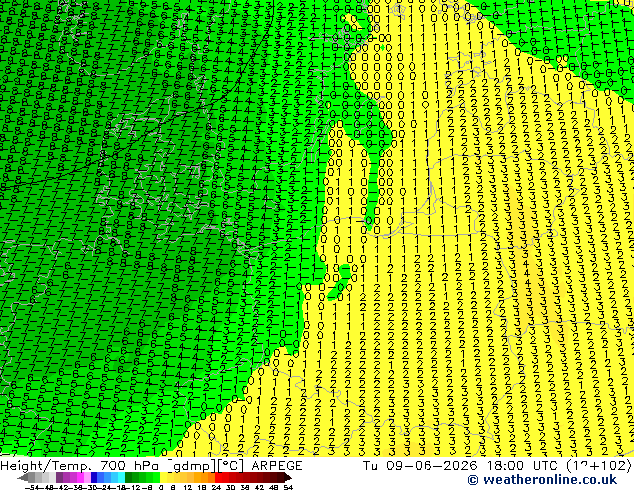Select the bright yellow swatch in legend
Image resolution: width=634 pixels, height=490 pixels.
click(163, 477)
